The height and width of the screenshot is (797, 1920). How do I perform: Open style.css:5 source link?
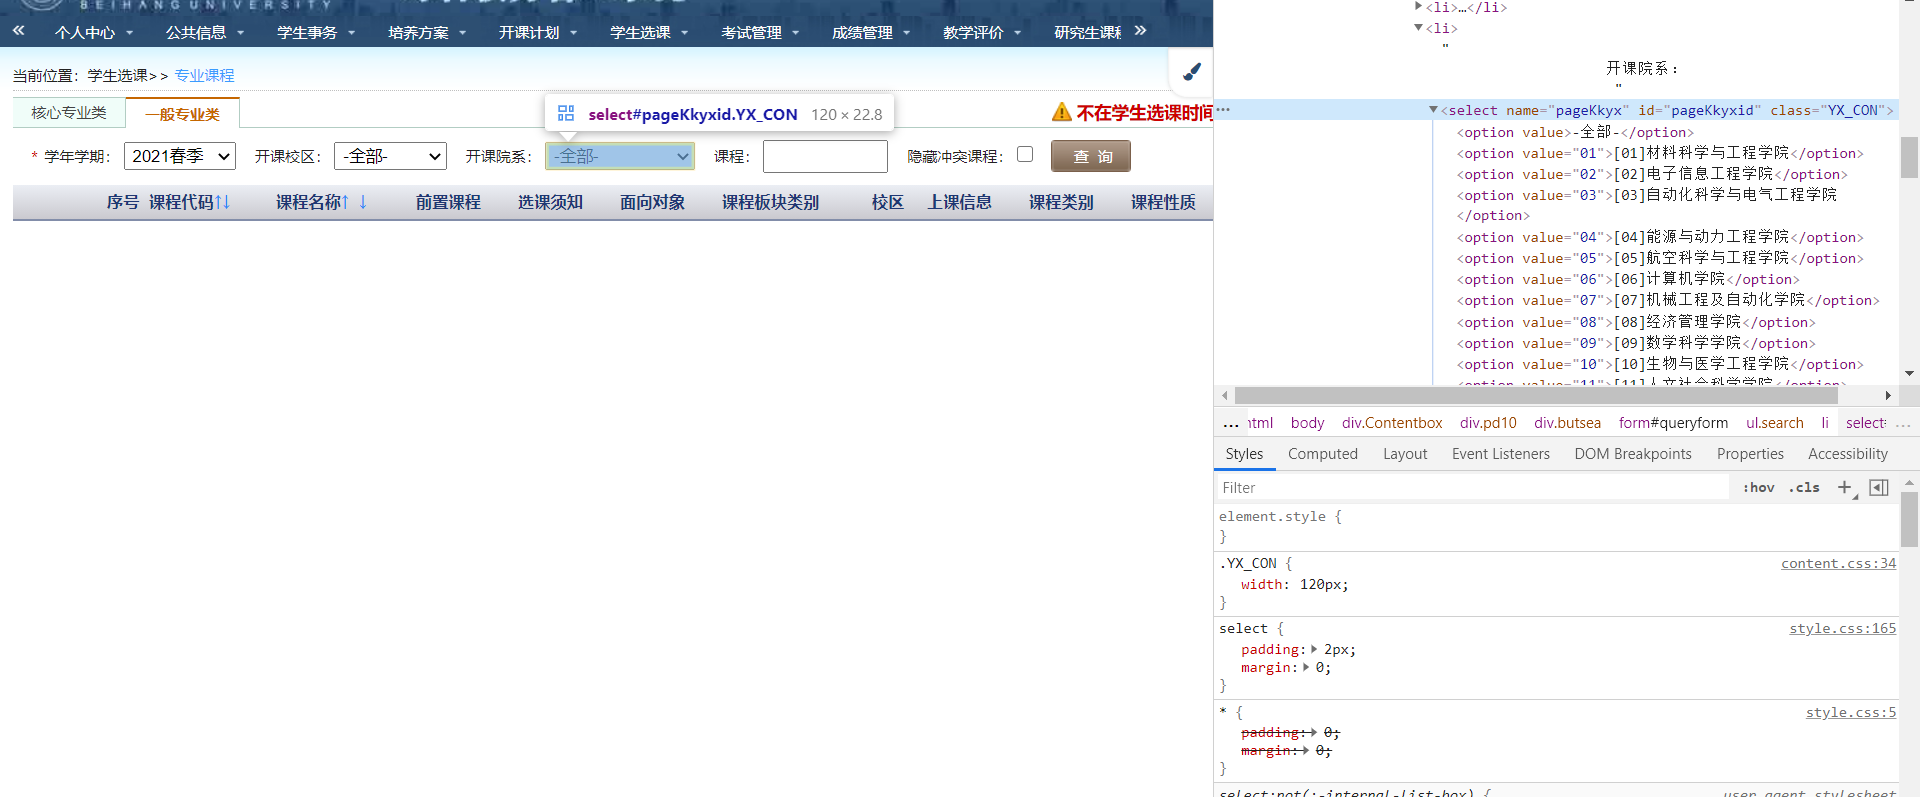click(1850, 712)
